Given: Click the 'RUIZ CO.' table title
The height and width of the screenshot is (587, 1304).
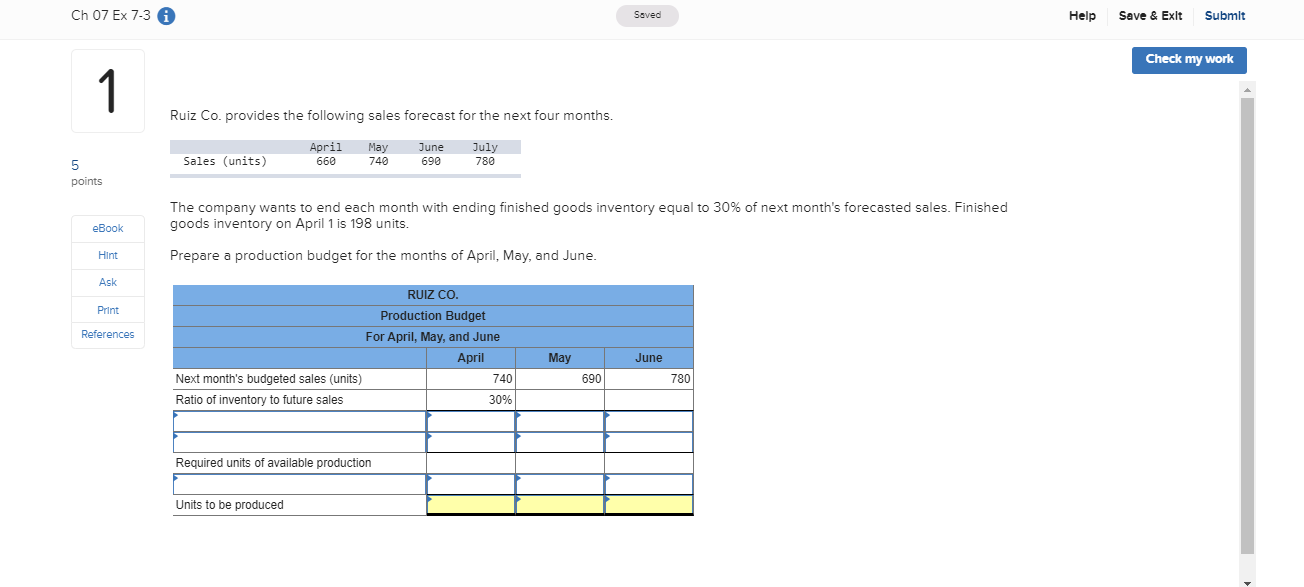Looking at the screenshot, I should [433, 295].
